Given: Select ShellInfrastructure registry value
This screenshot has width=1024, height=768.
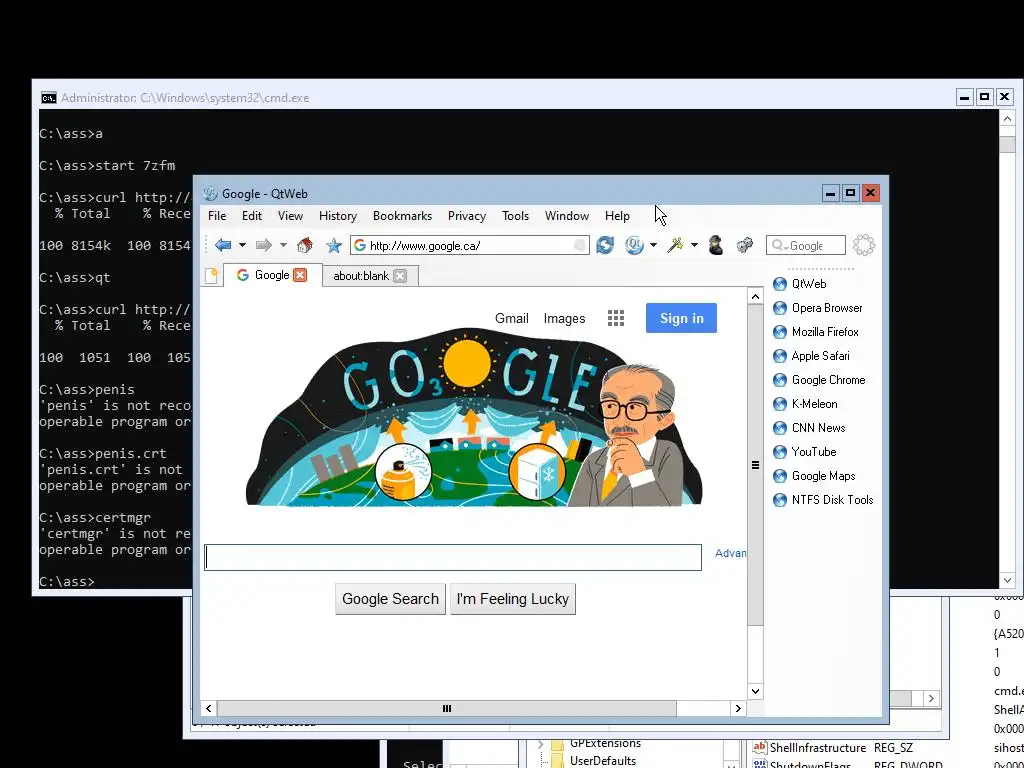Looking at the screenshot, I should click(818, 748).
